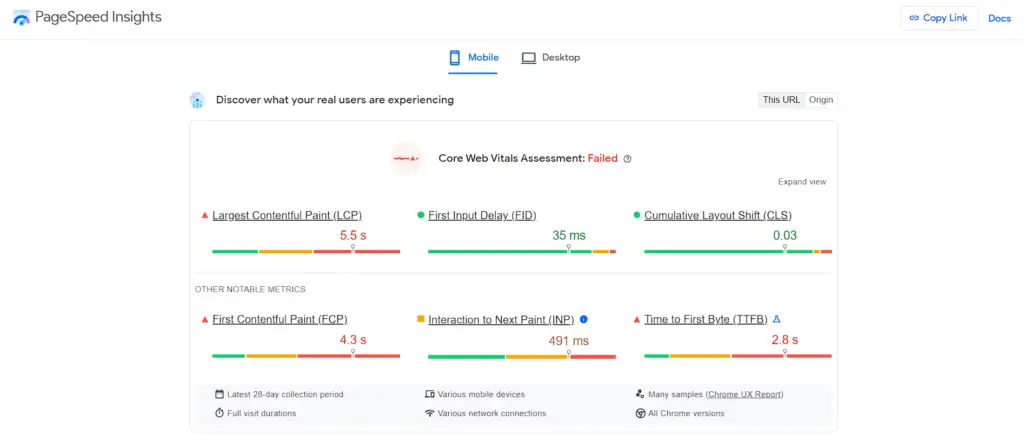Click the blue info icon next to INP
1024x441 pixels.
click(x=584, y=319)
